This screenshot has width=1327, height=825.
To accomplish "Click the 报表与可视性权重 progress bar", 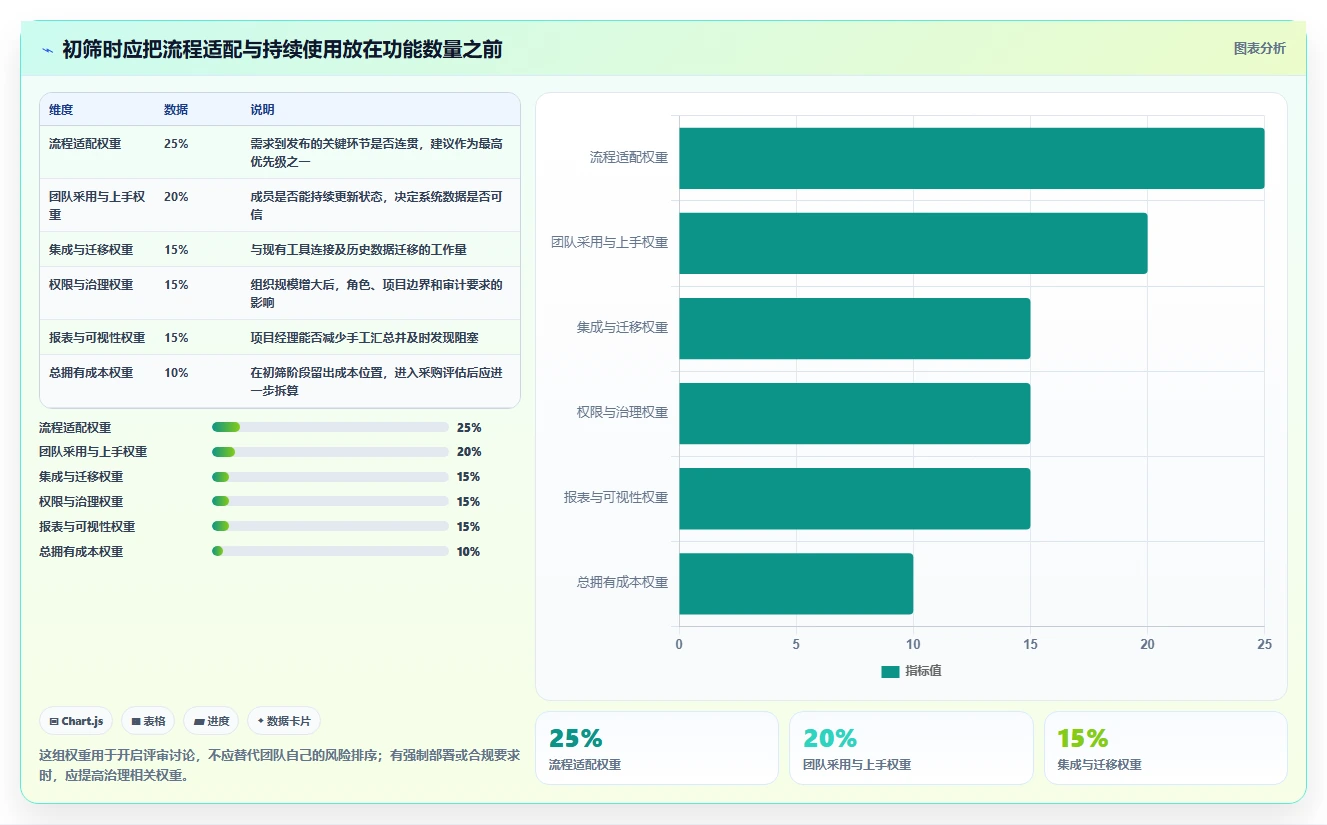I will [x=330, y=527].
